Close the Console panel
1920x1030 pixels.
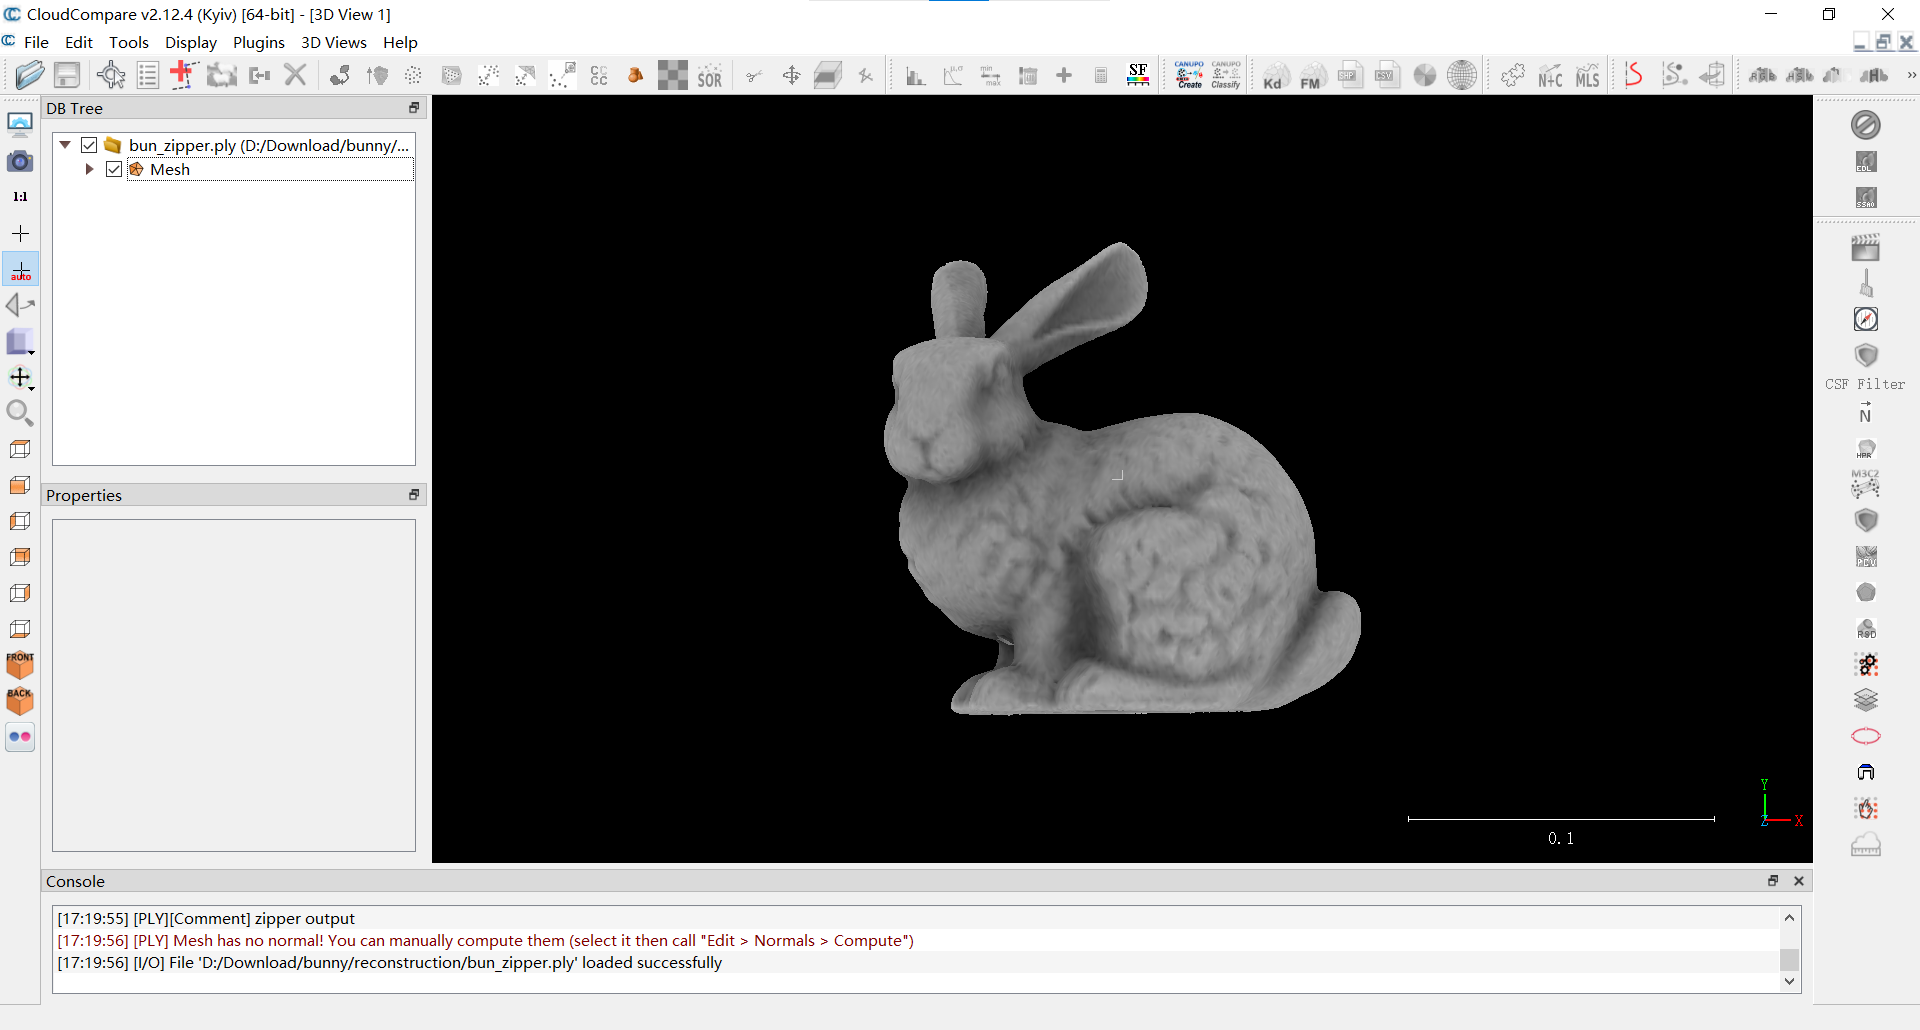(1799, 881)
